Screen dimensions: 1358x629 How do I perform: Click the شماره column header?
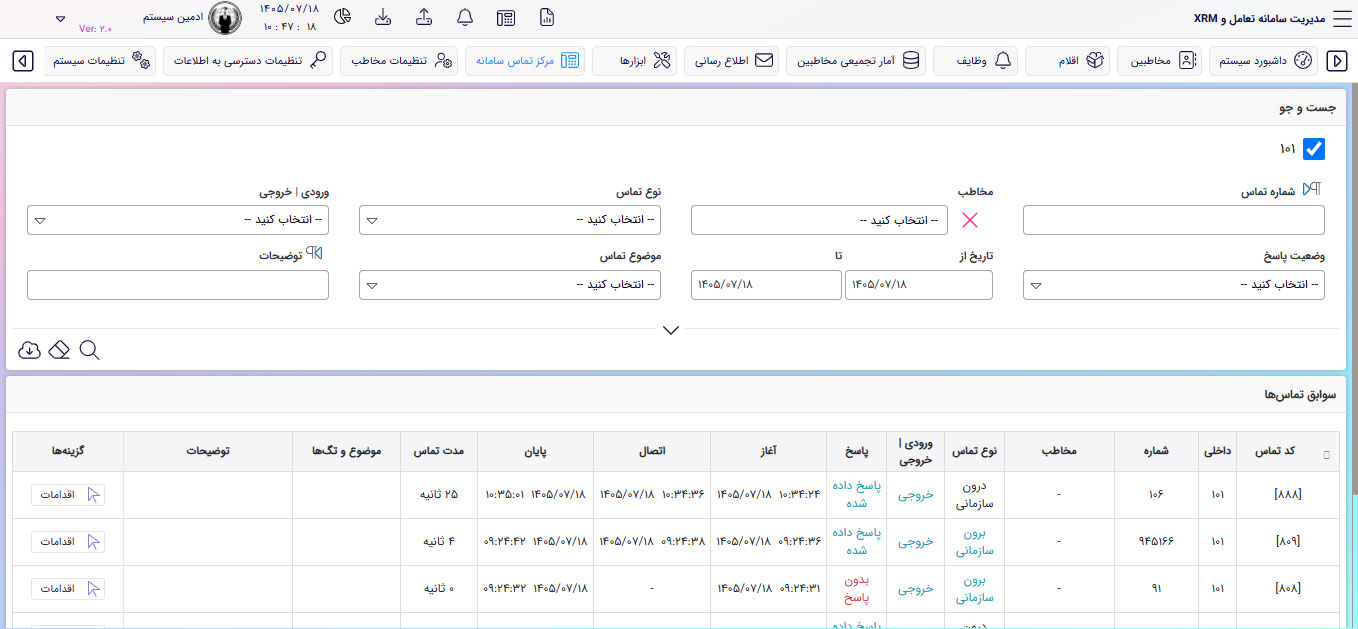click(x=1157, y=452)
